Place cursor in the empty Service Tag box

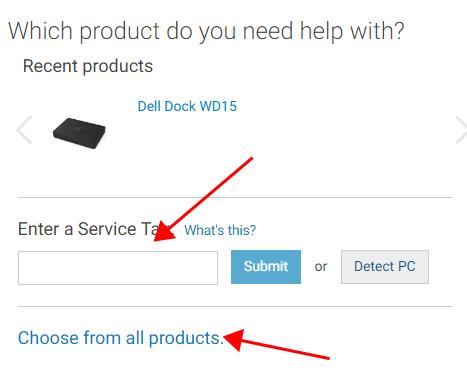point(118,268)
